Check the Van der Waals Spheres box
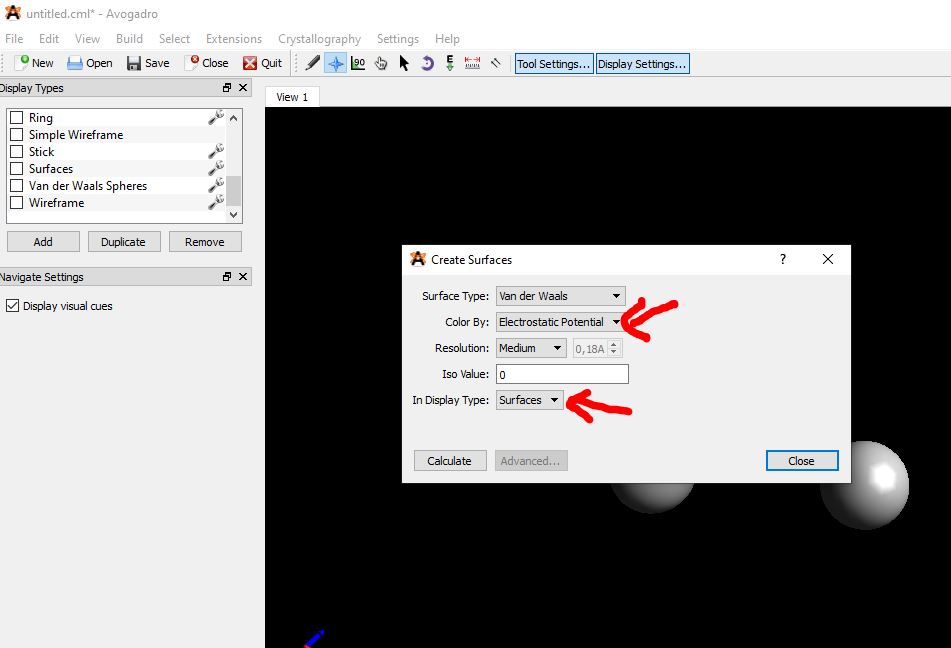Viewport: 951px width, 648px height. (17, 186)
